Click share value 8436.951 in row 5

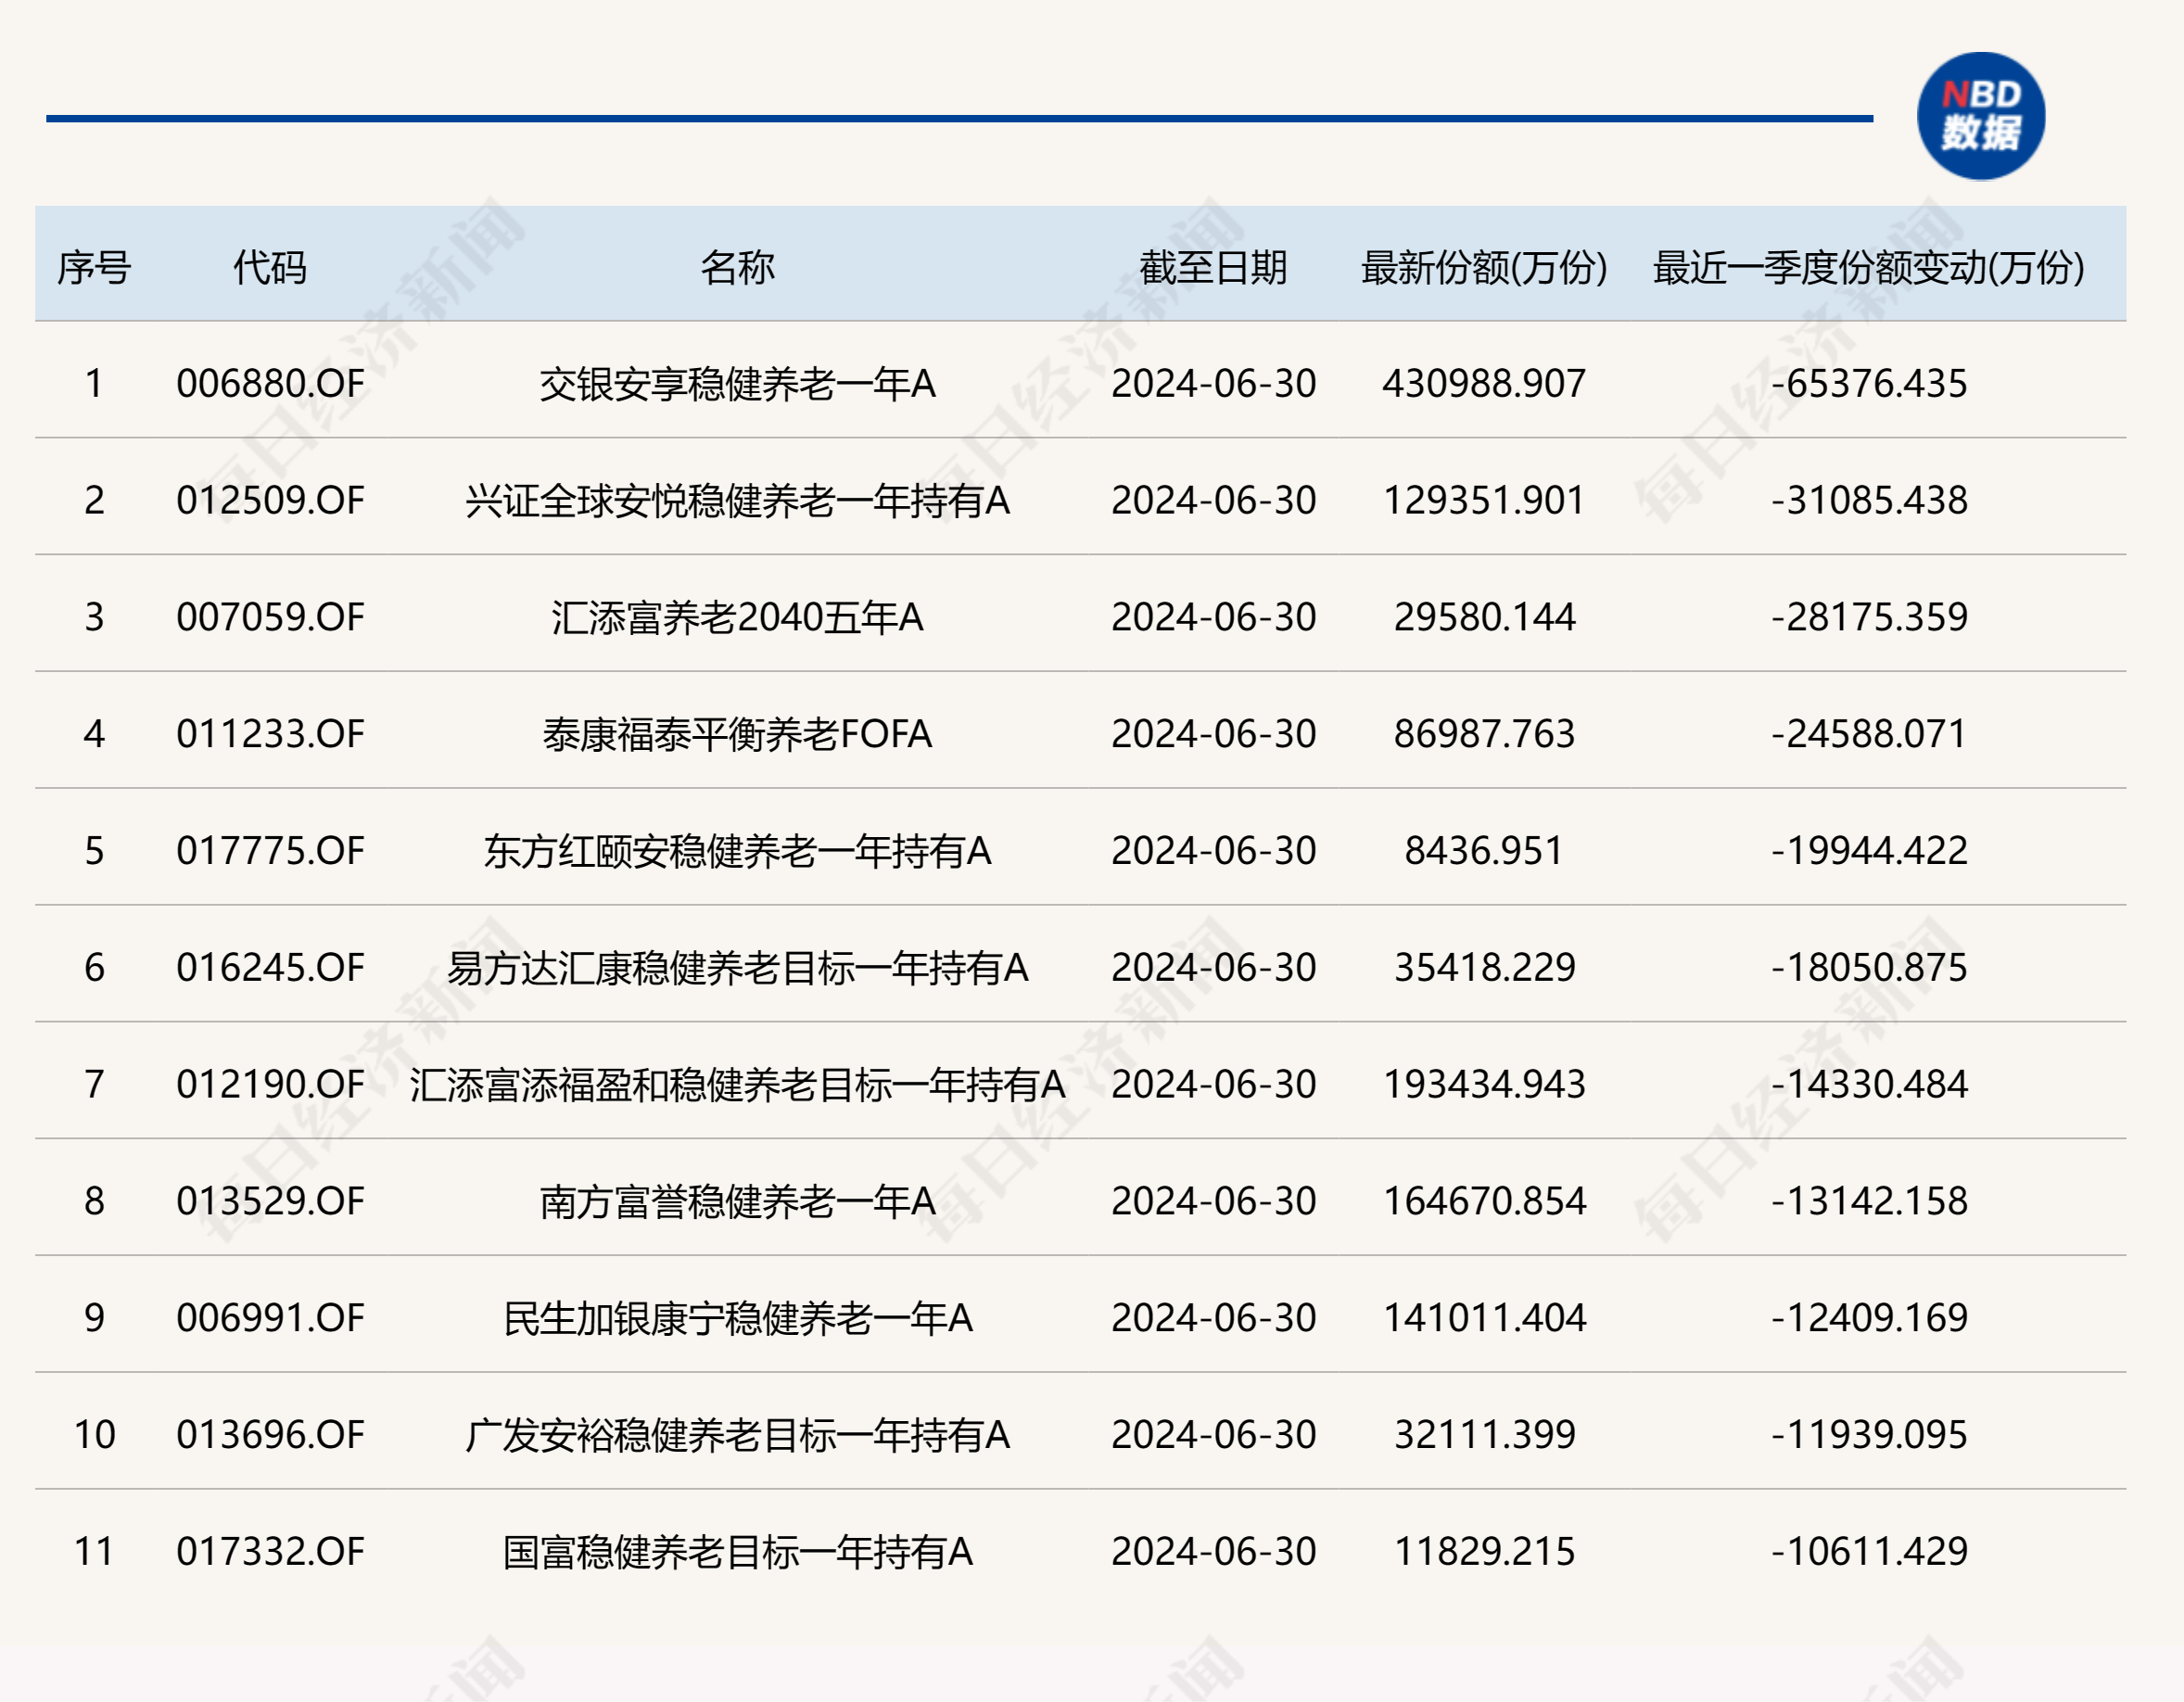1484,851
